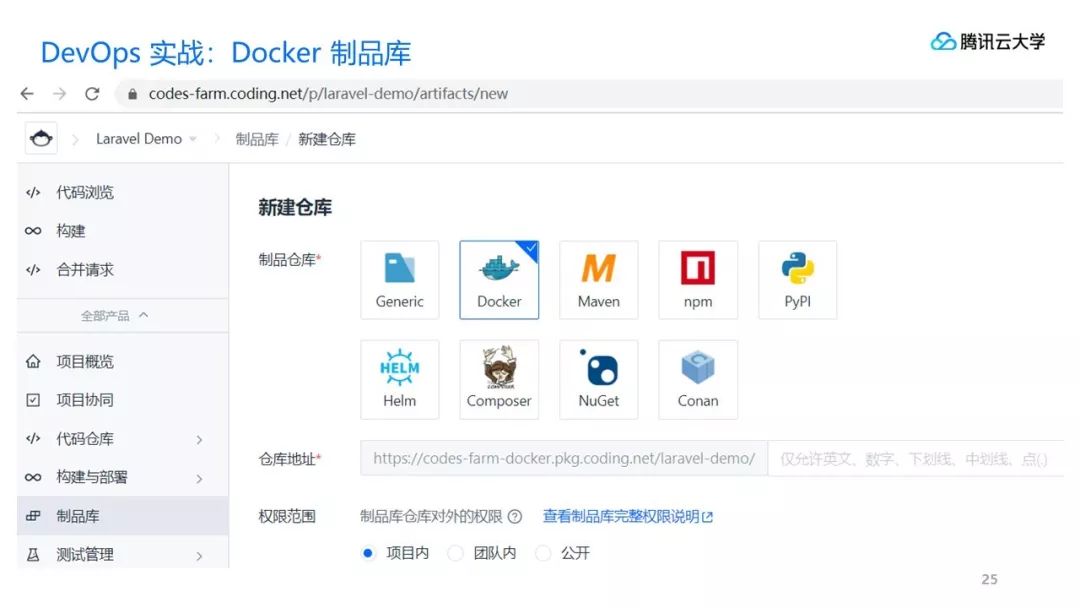Expand the 测试管理 chevron

pos(200,556)
